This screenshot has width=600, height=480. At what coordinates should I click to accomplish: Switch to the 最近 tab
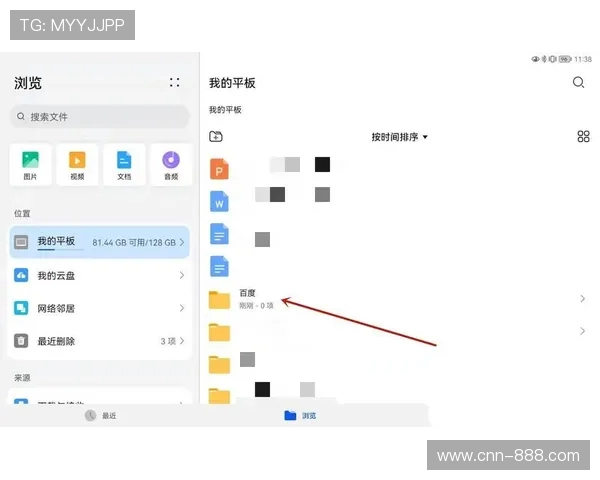click(x=100, y=415)
